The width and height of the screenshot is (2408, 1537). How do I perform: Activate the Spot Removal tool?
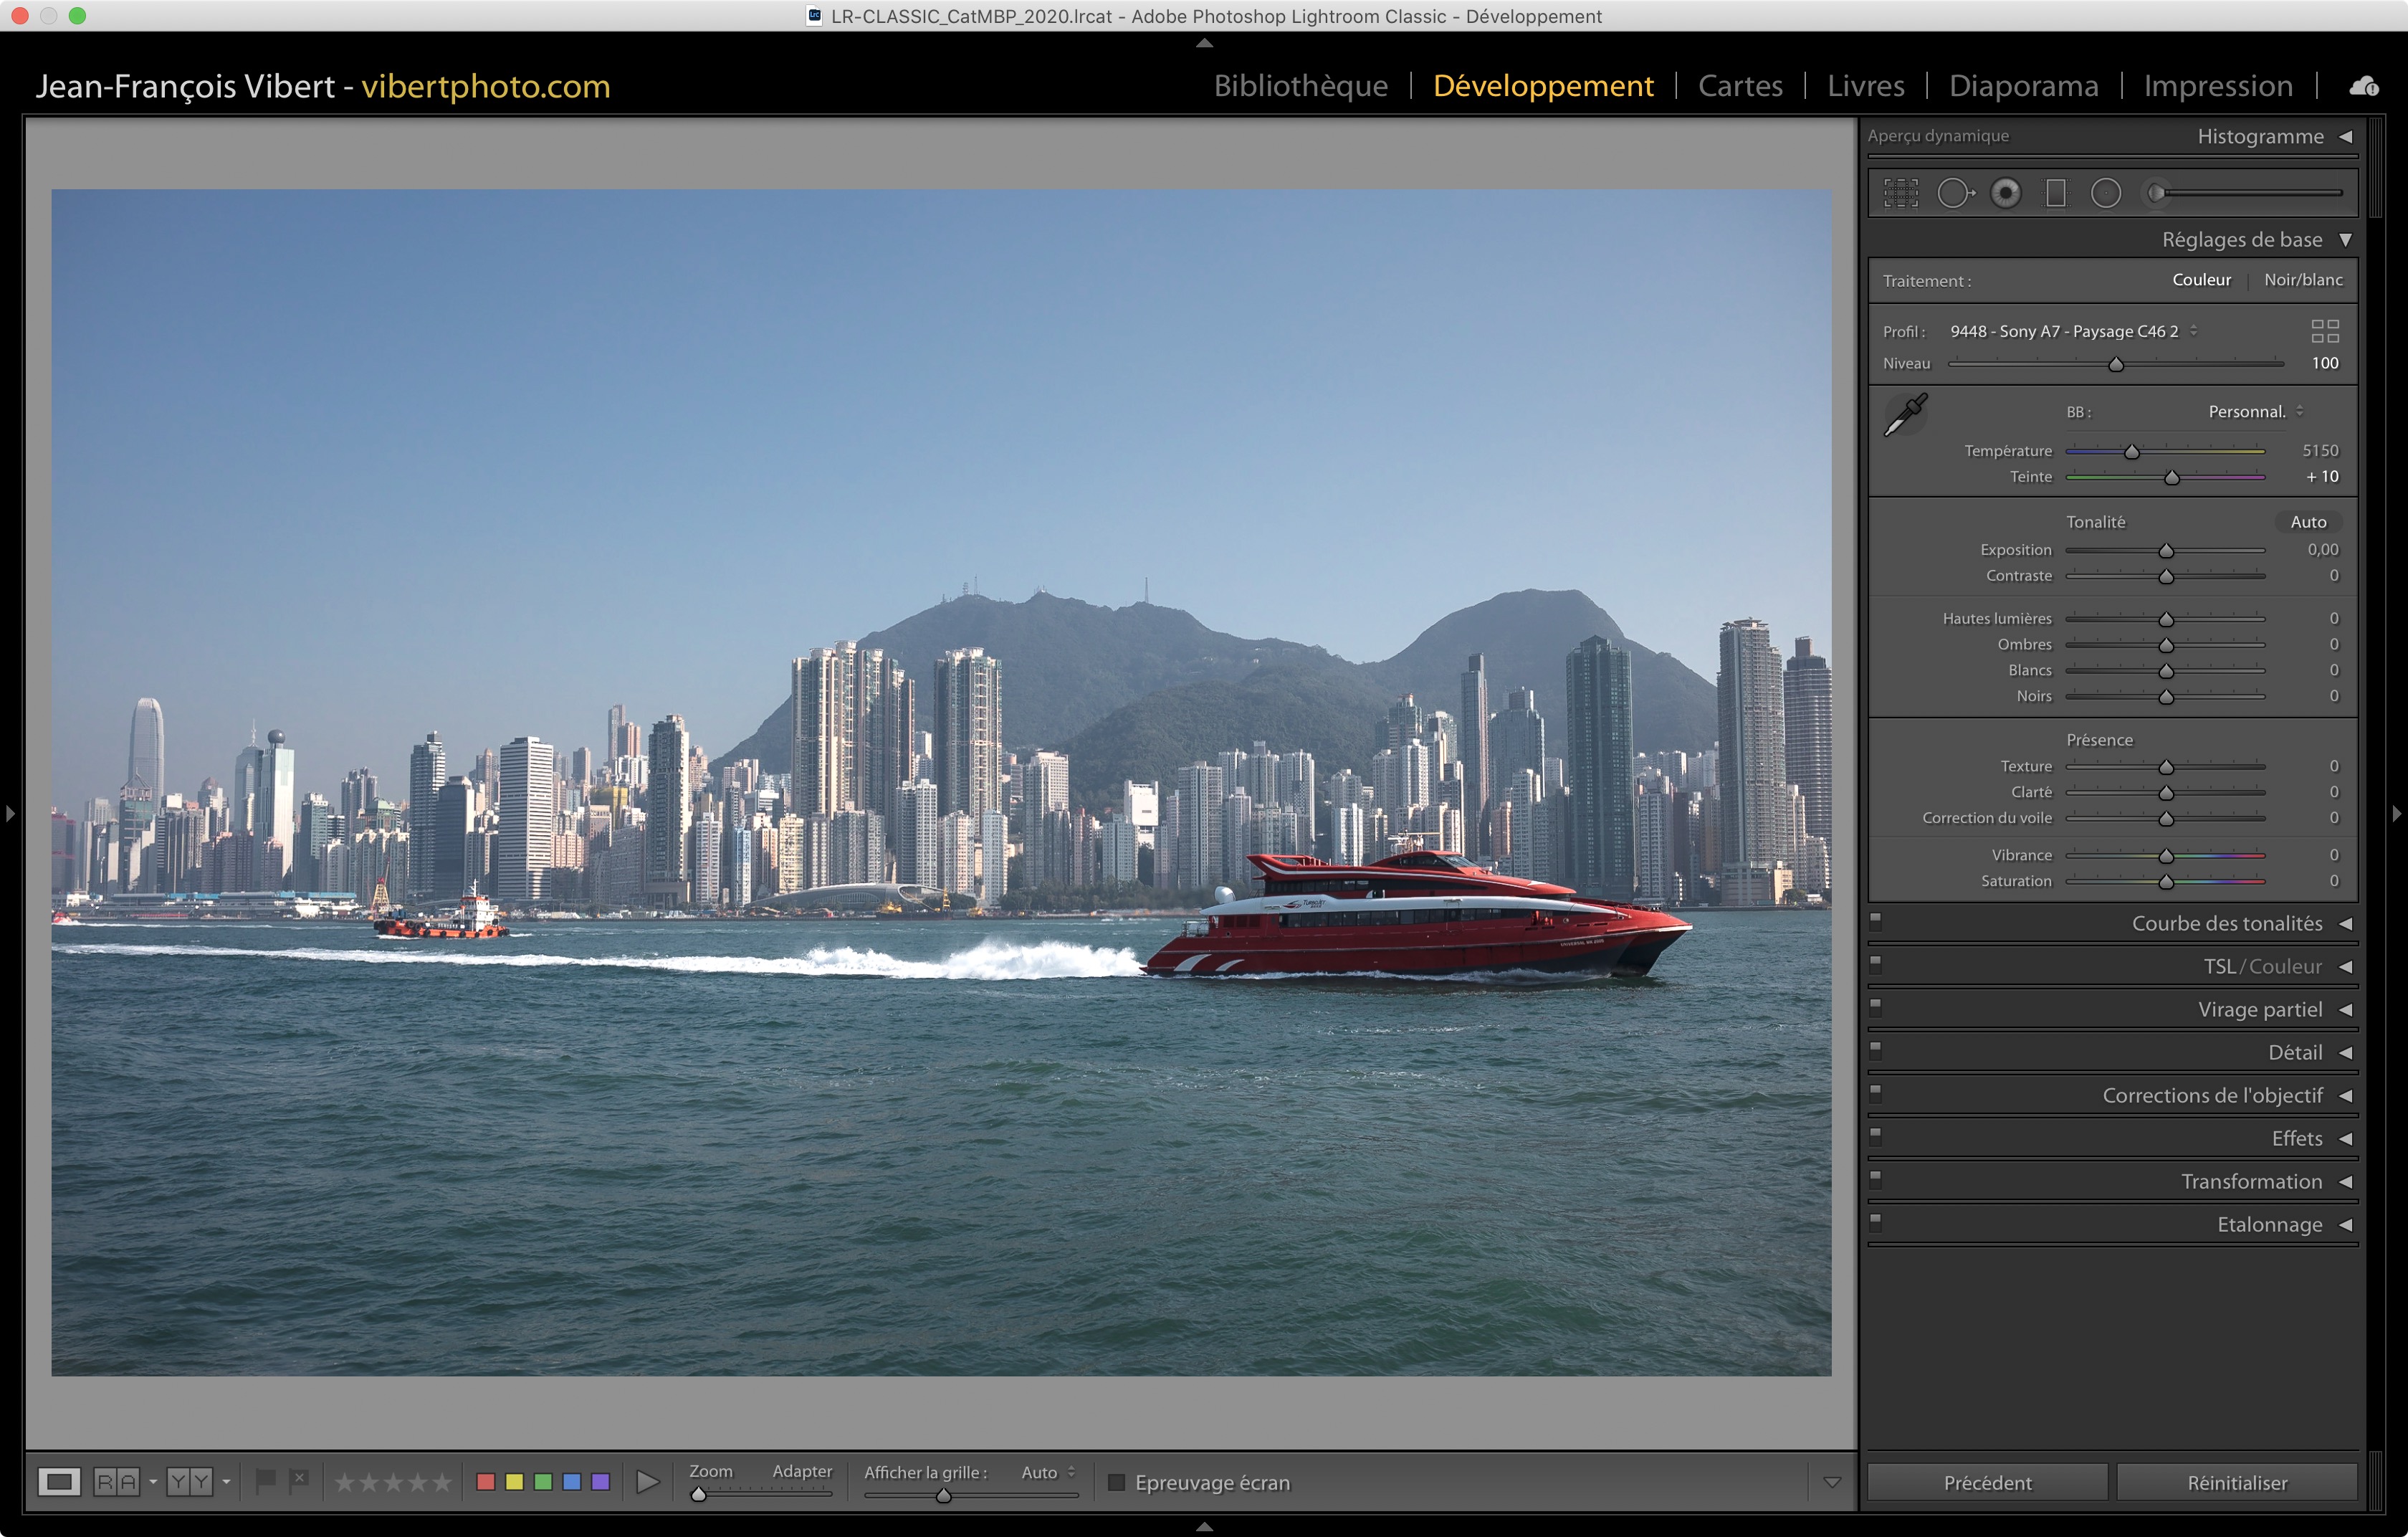tap(1954, 193)
